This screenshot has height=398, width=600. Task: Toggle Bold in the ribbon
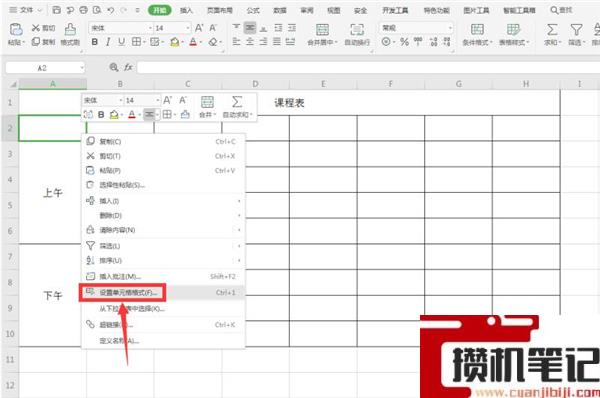(x=95, y=42)
